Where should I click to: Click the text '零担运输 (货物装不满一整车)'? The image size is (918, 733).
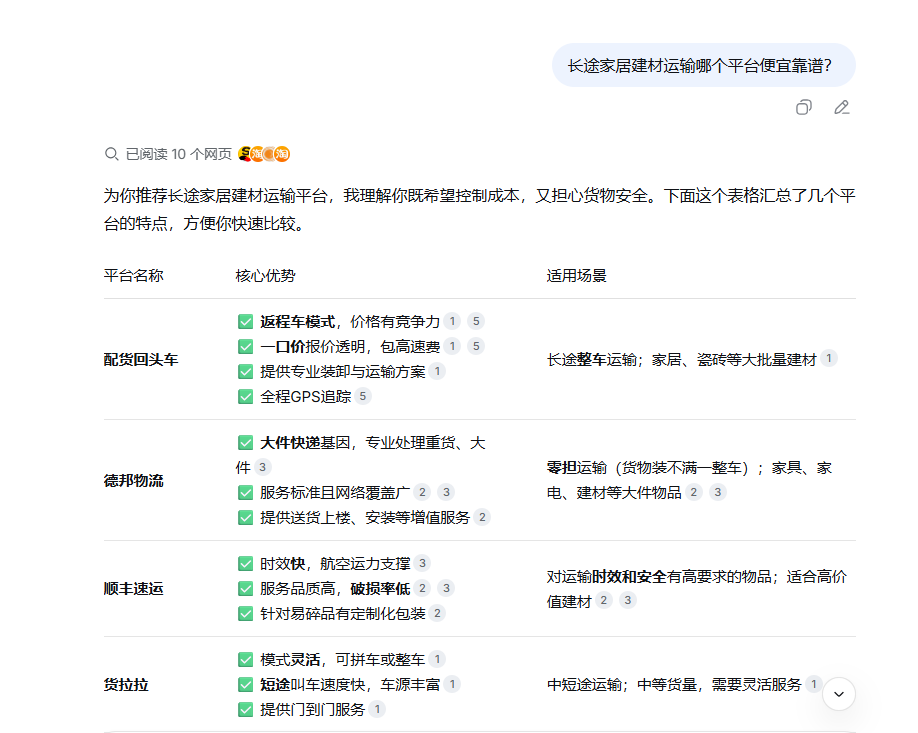coord(648,468)
